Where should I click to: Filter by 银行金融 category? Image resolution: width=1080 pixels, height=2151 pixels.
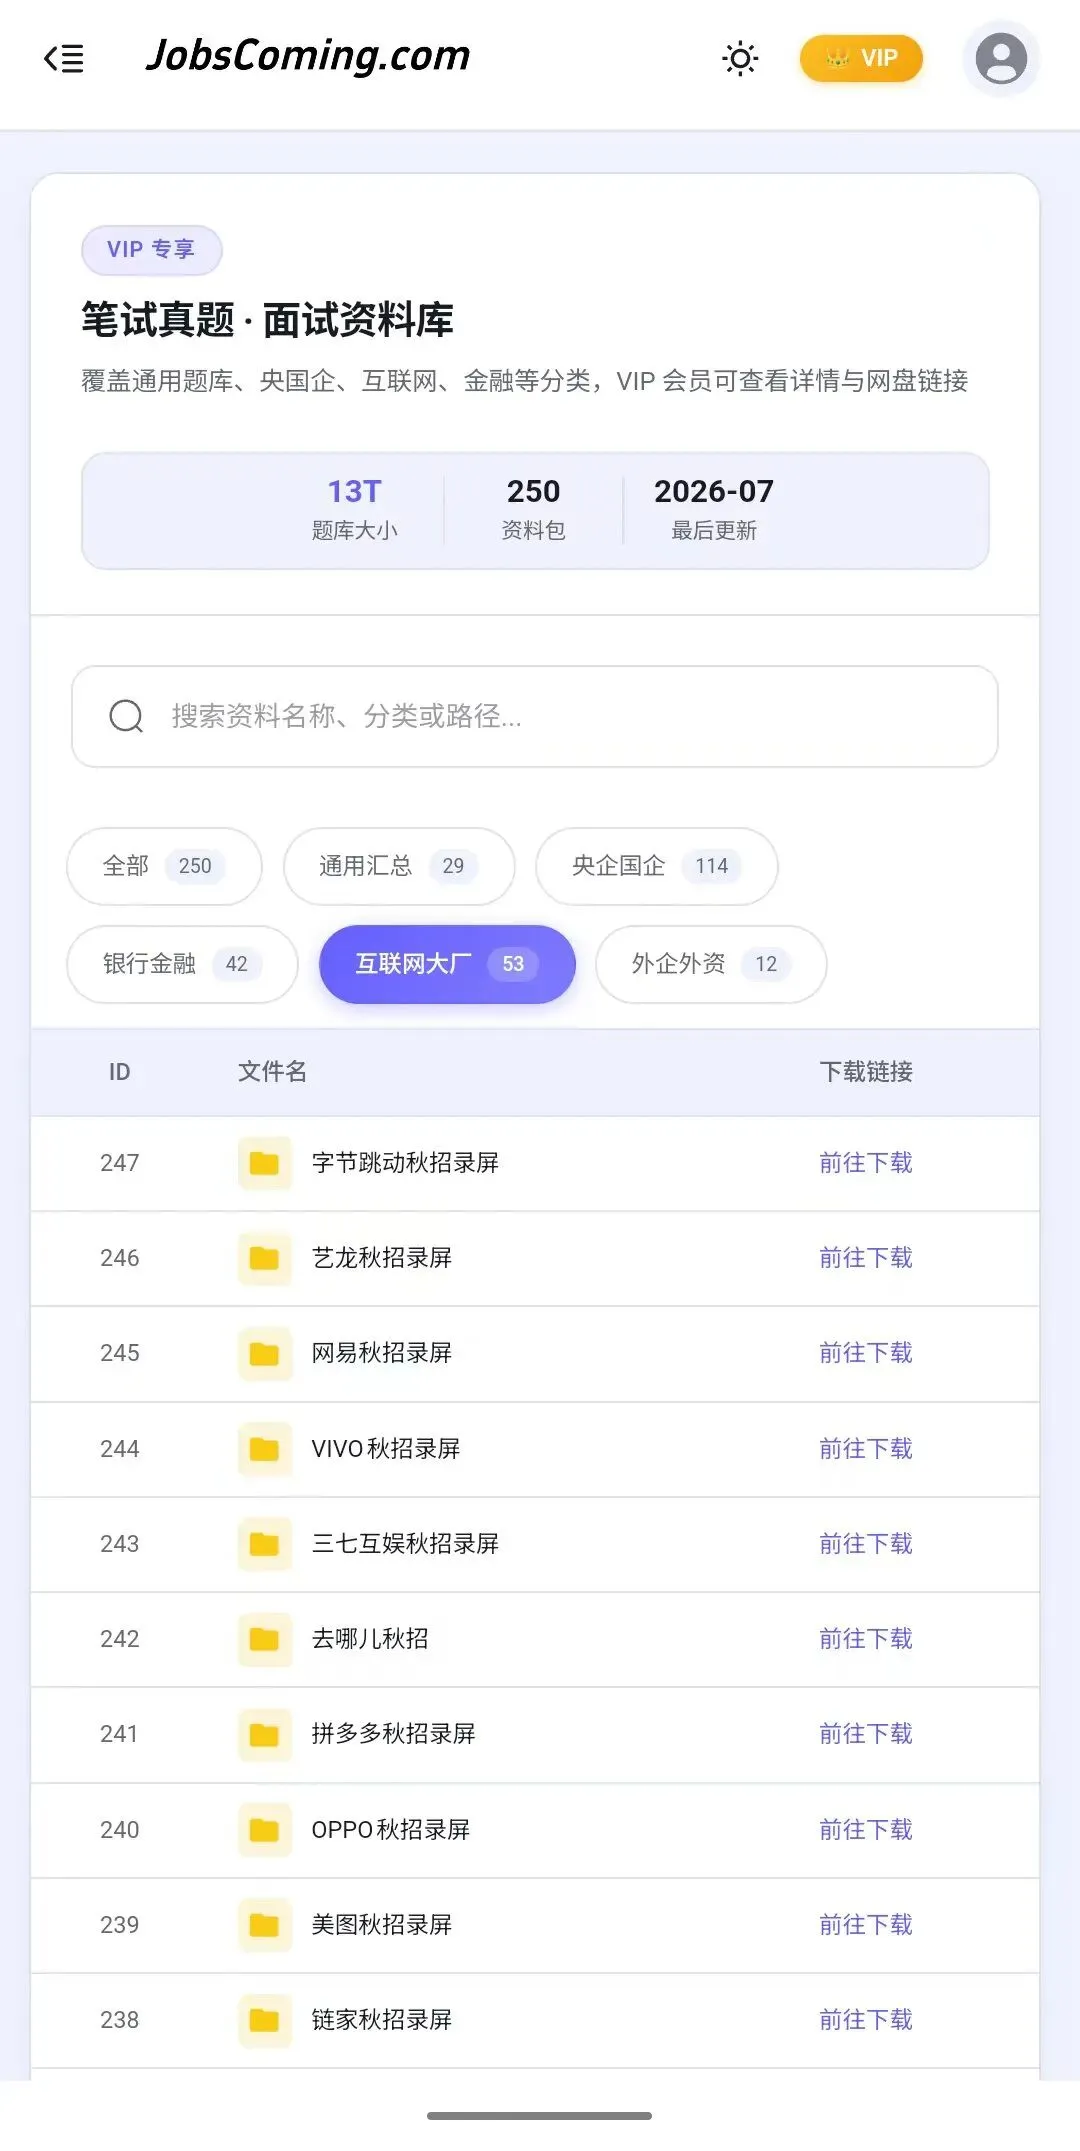(182, 964)
